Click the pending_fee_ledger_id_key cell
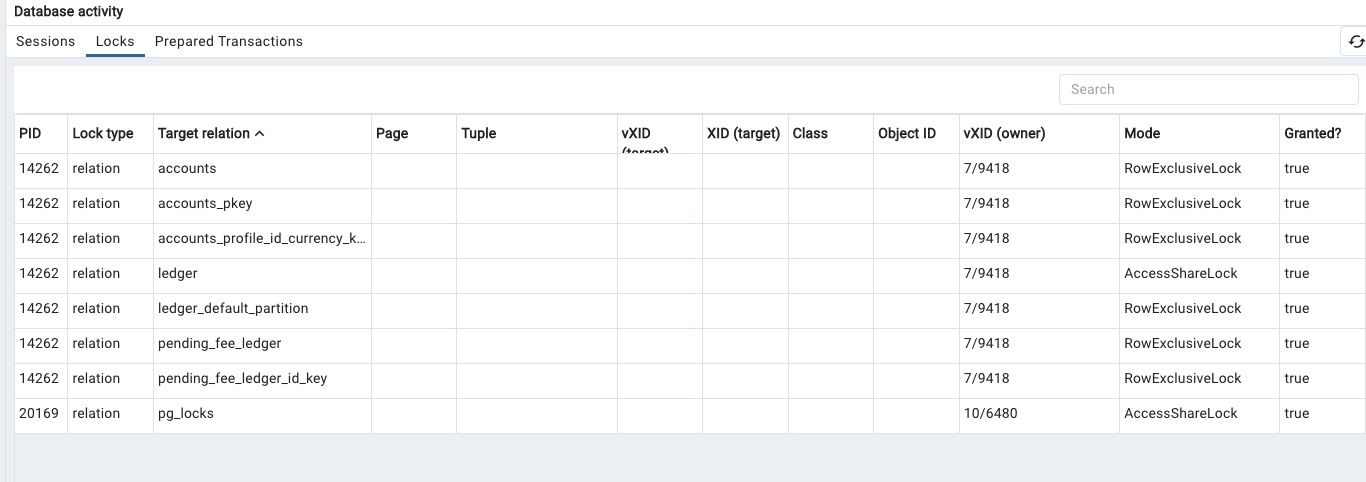The height and width of the screenshot is (482, 1366). pyautogui.click(x=242, y=379)
